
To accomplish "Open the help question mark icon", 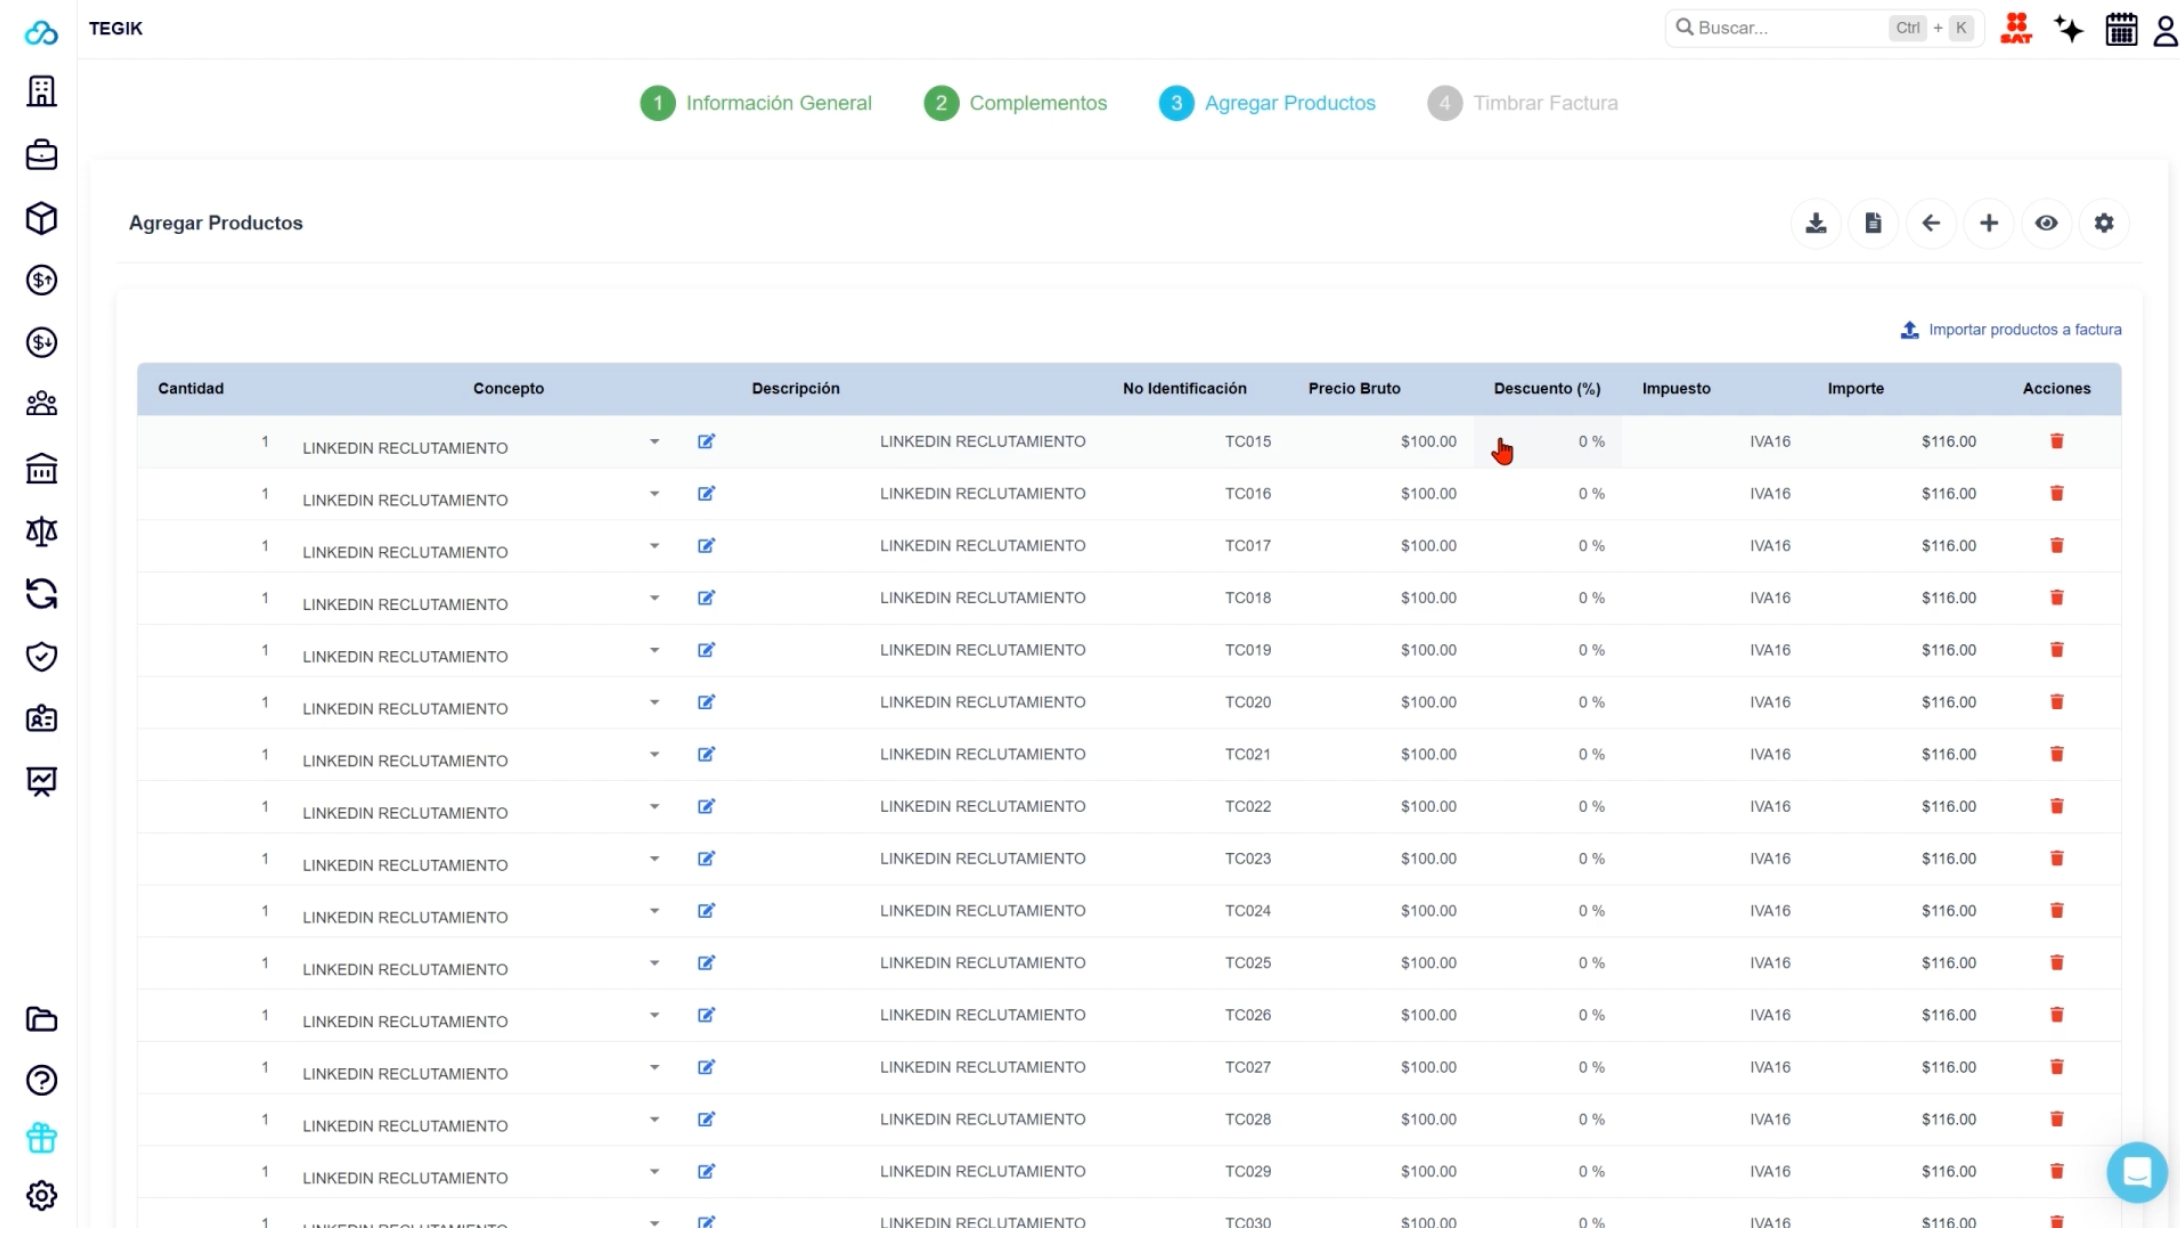I will click(x=41, y=1080).
